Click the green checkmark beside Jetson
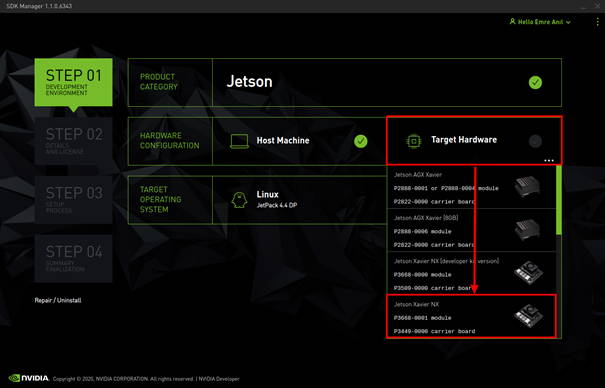The width and height of the screenshot is (605, 388). point(535,83)
